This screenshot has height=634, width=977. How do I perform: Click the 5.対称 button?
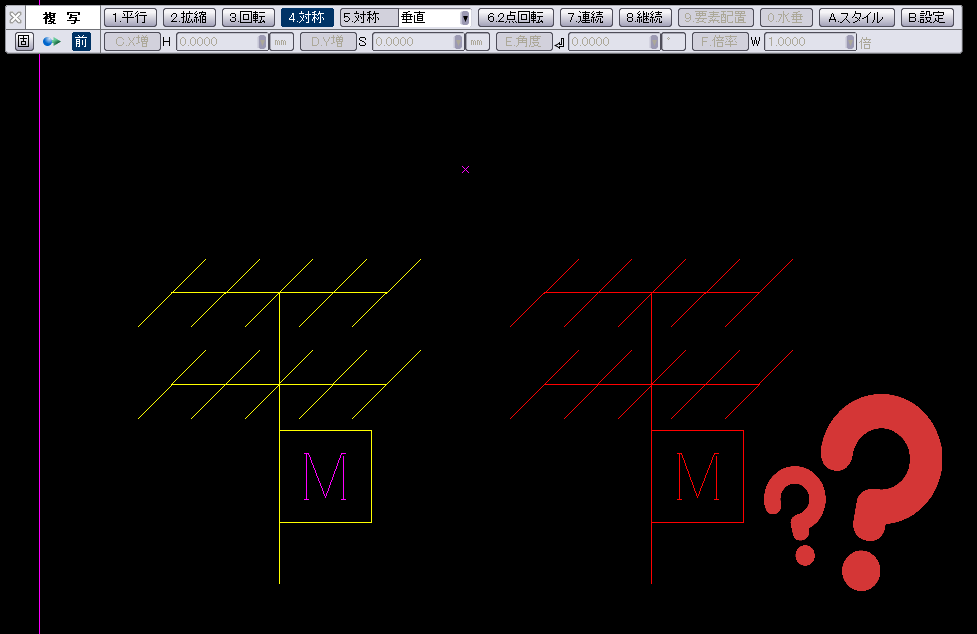[x=367, y=17]
